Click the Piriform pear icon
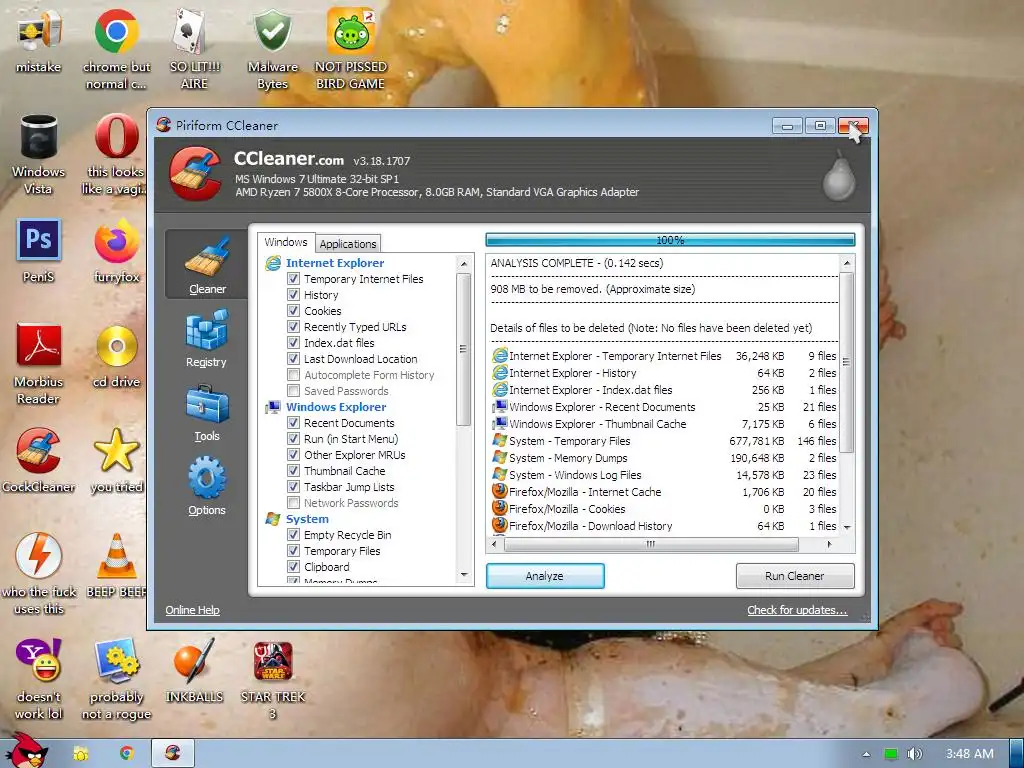 (839, 175)
